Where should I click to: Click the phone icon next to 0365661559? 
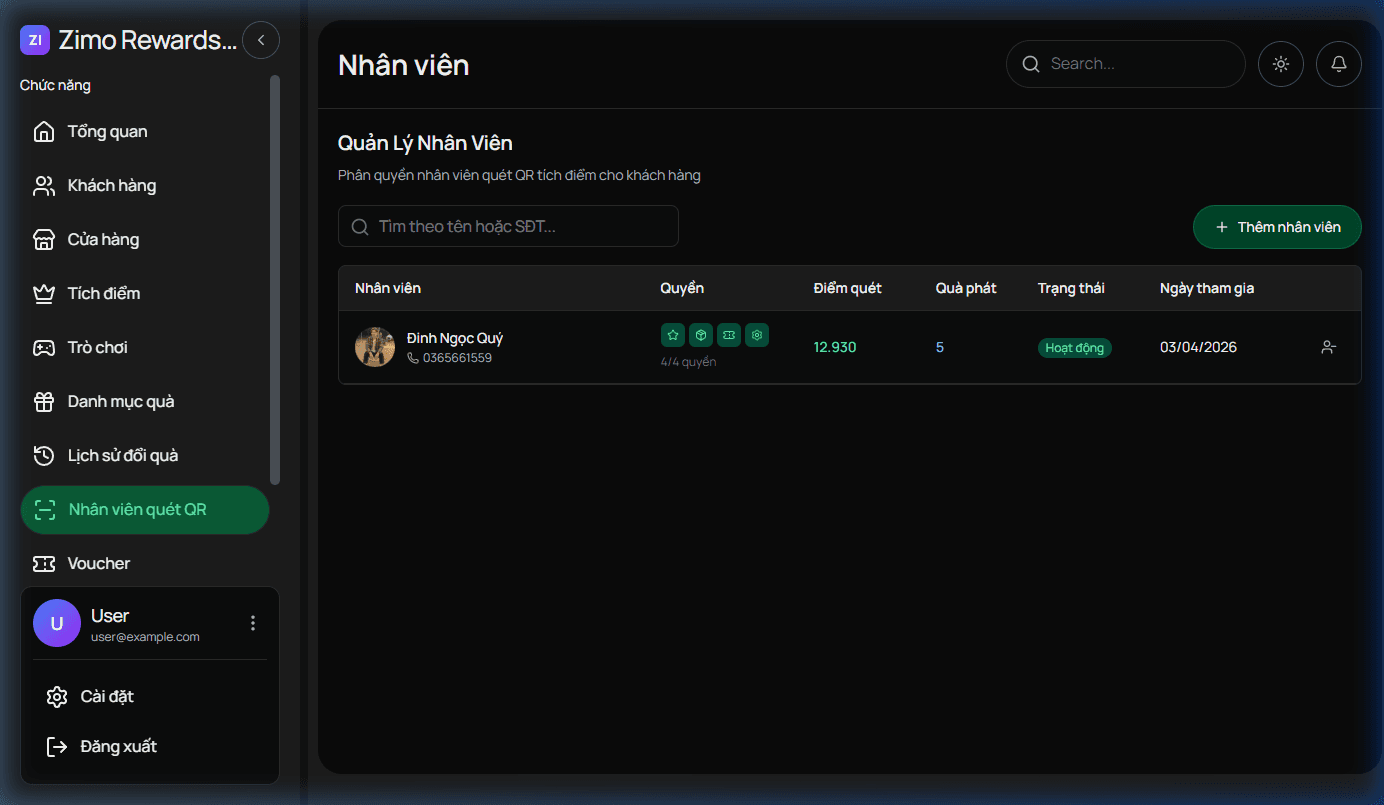413,358
